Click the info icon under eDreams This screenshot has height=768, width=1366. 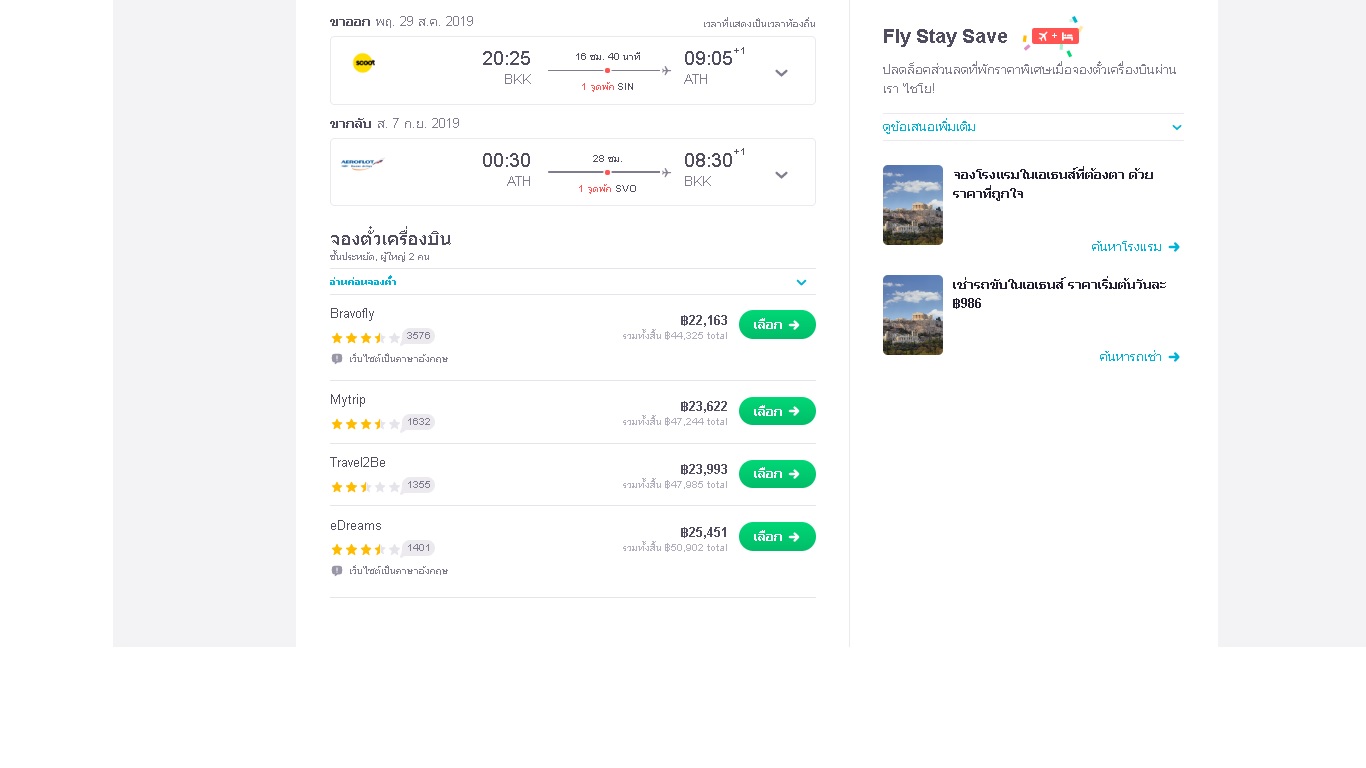click(337, 571)
